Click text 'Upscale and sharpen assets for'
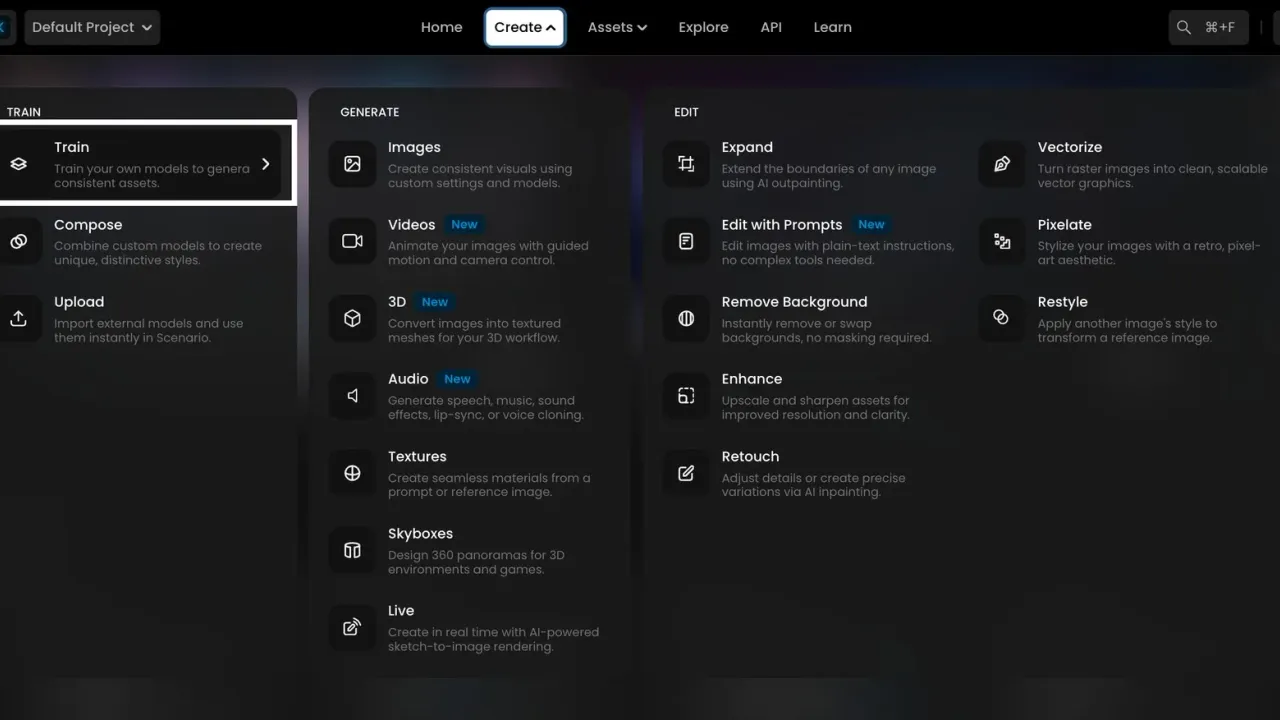Viewport: 1280px width, 720px height. click(816, 400)
